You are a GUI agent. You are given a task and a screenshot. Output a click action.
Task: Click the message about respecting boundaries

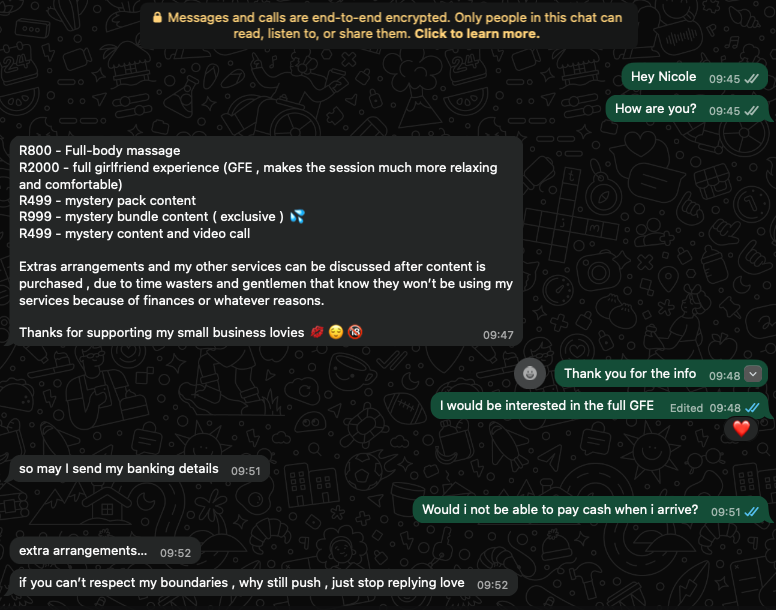point(241,583)
